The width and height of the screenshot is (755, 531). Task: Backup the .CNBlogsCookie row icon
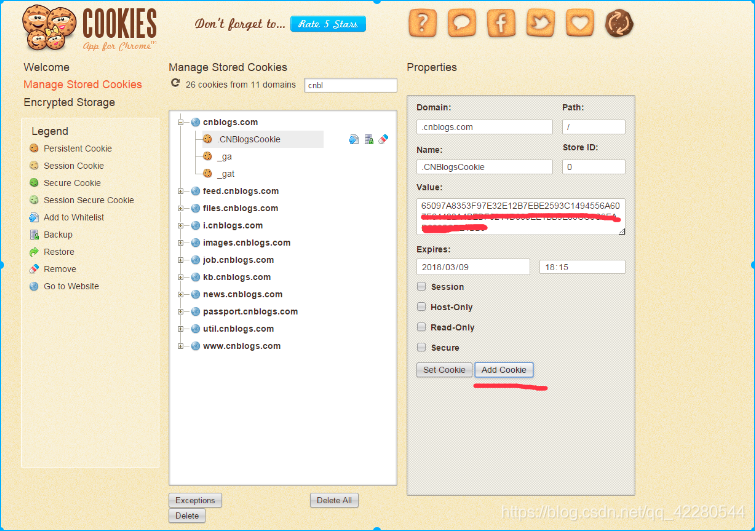click(369, 139)
